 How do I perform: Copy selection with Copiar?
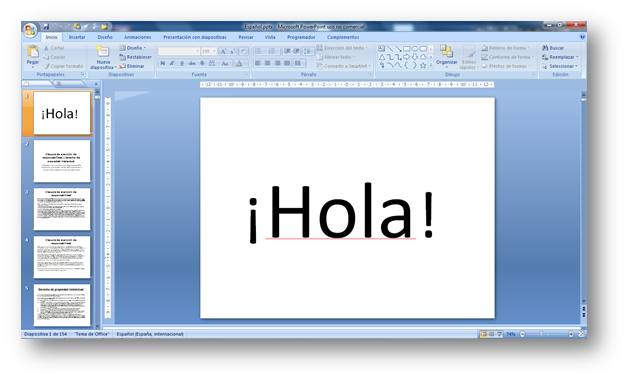54,57
